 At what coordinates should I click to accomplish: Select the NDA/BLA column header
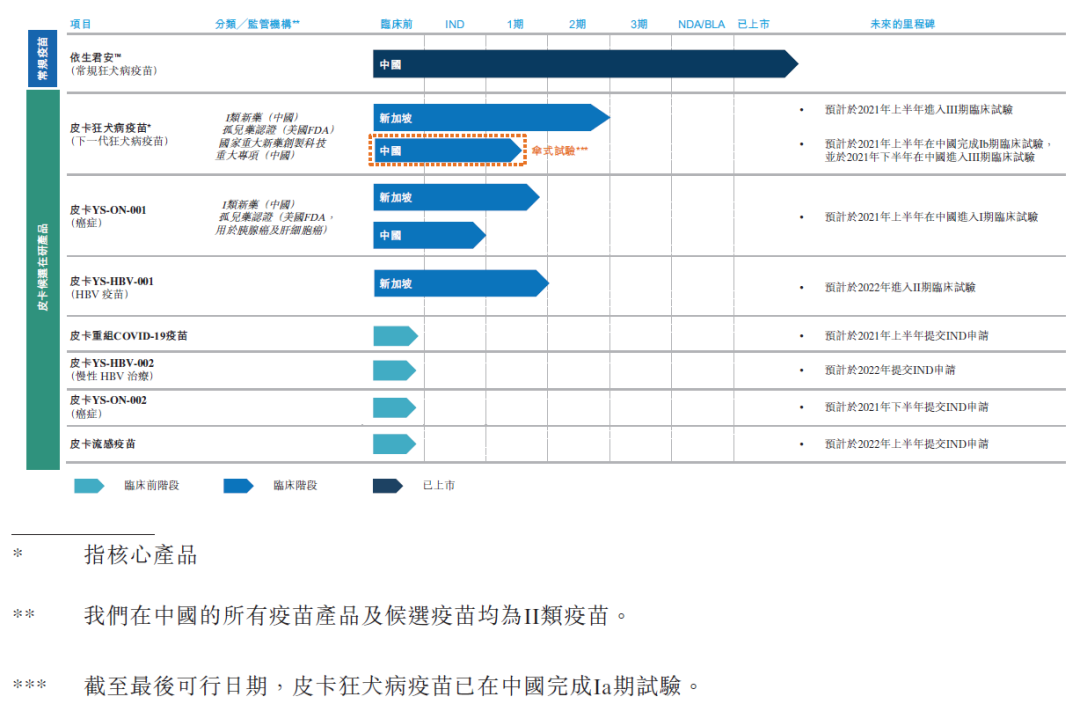coord(701,23)
